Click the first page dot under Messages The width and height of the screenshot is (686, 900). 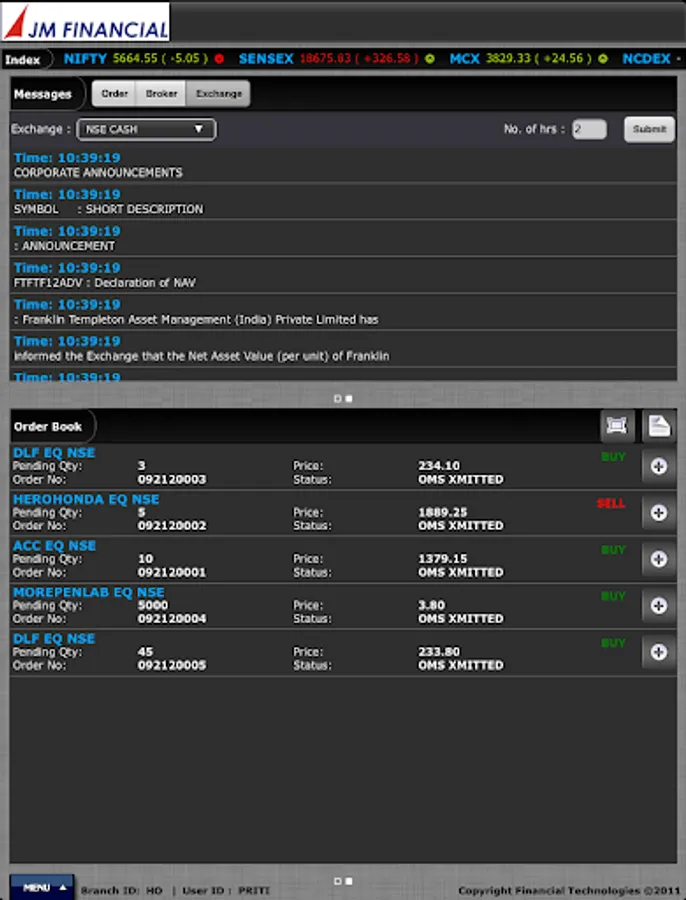338,398
